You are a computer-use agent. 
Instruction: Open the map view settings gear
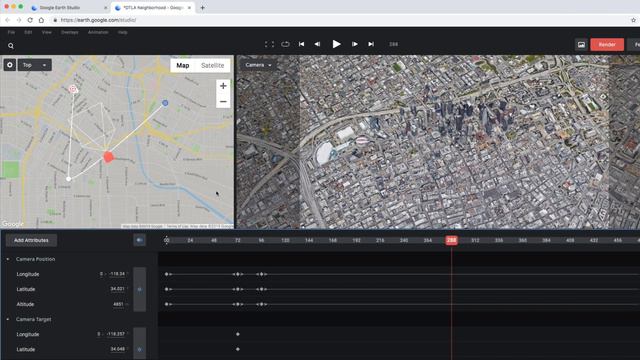click(10, 65)
